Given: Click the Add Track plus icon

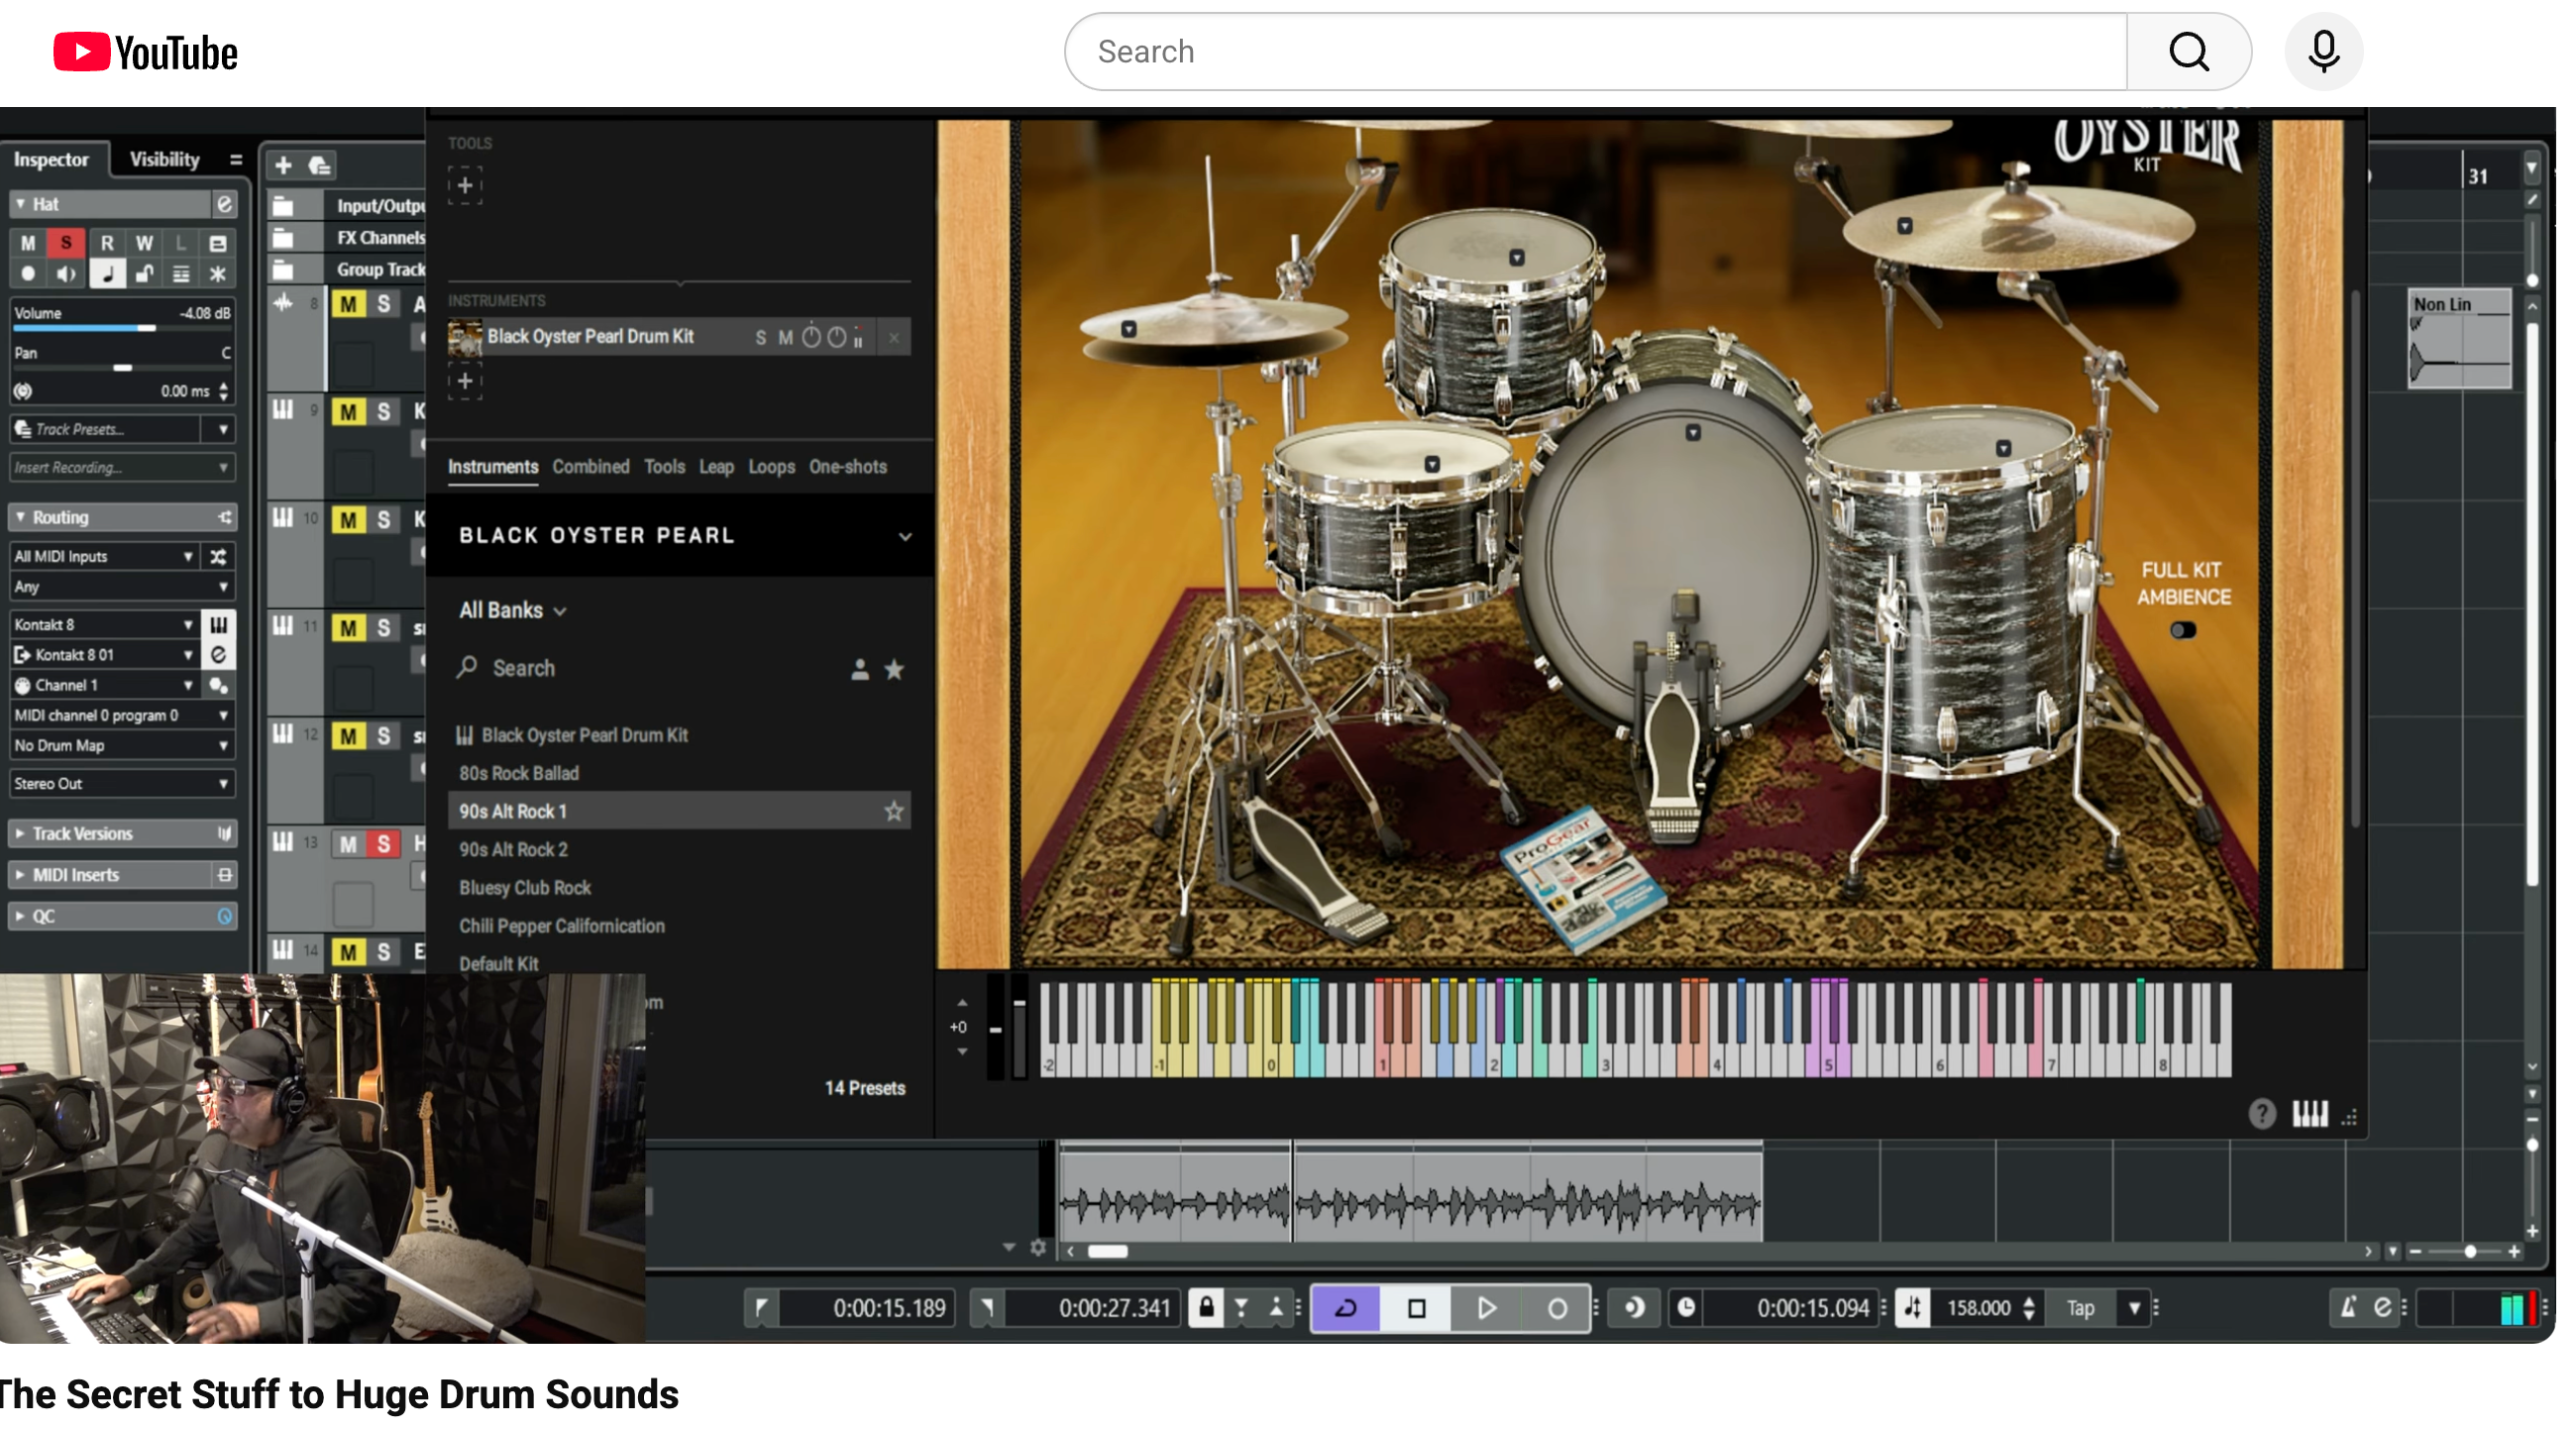Looking at the screenshot, I should 283,165.
